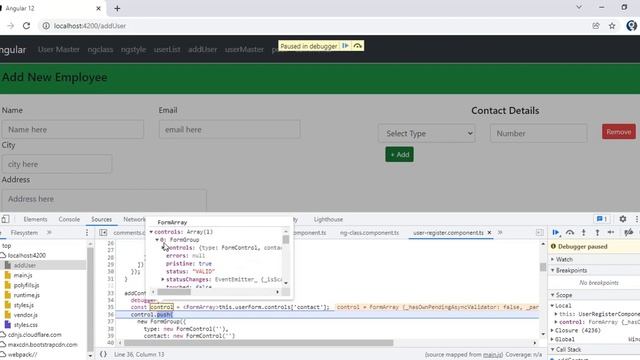Close user-register.component.ts file tab

tap(489, 232)
